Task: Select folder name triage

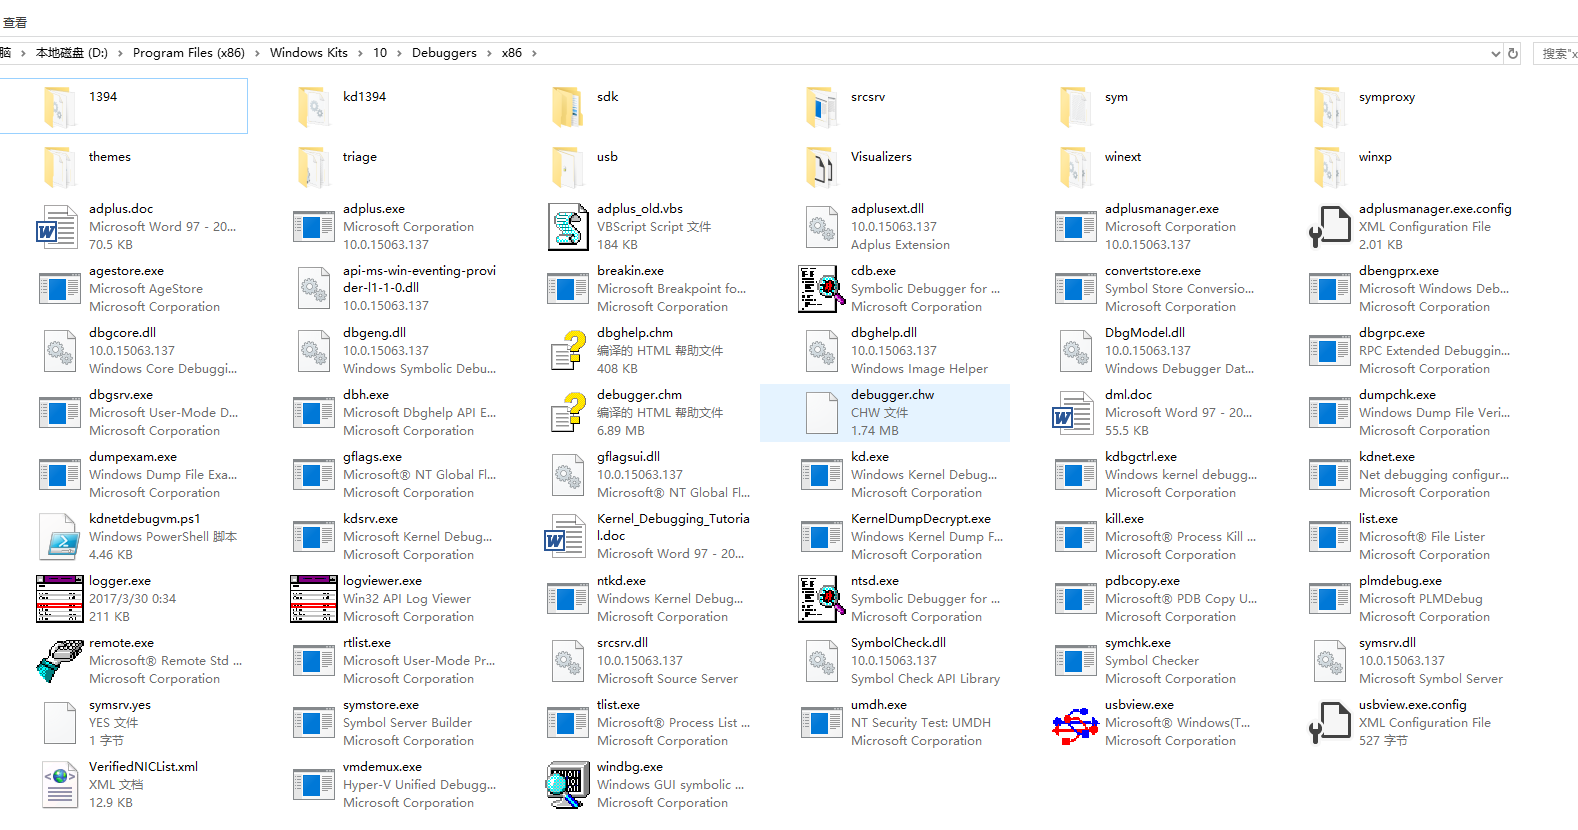Action: 360,157
